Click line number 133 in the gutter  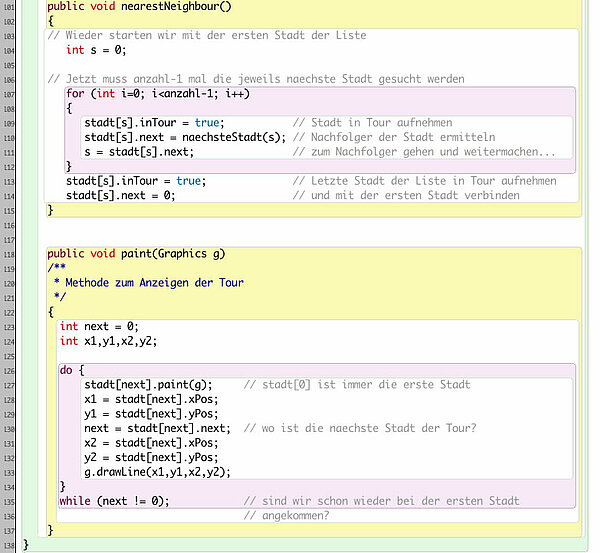coord(8,472)
